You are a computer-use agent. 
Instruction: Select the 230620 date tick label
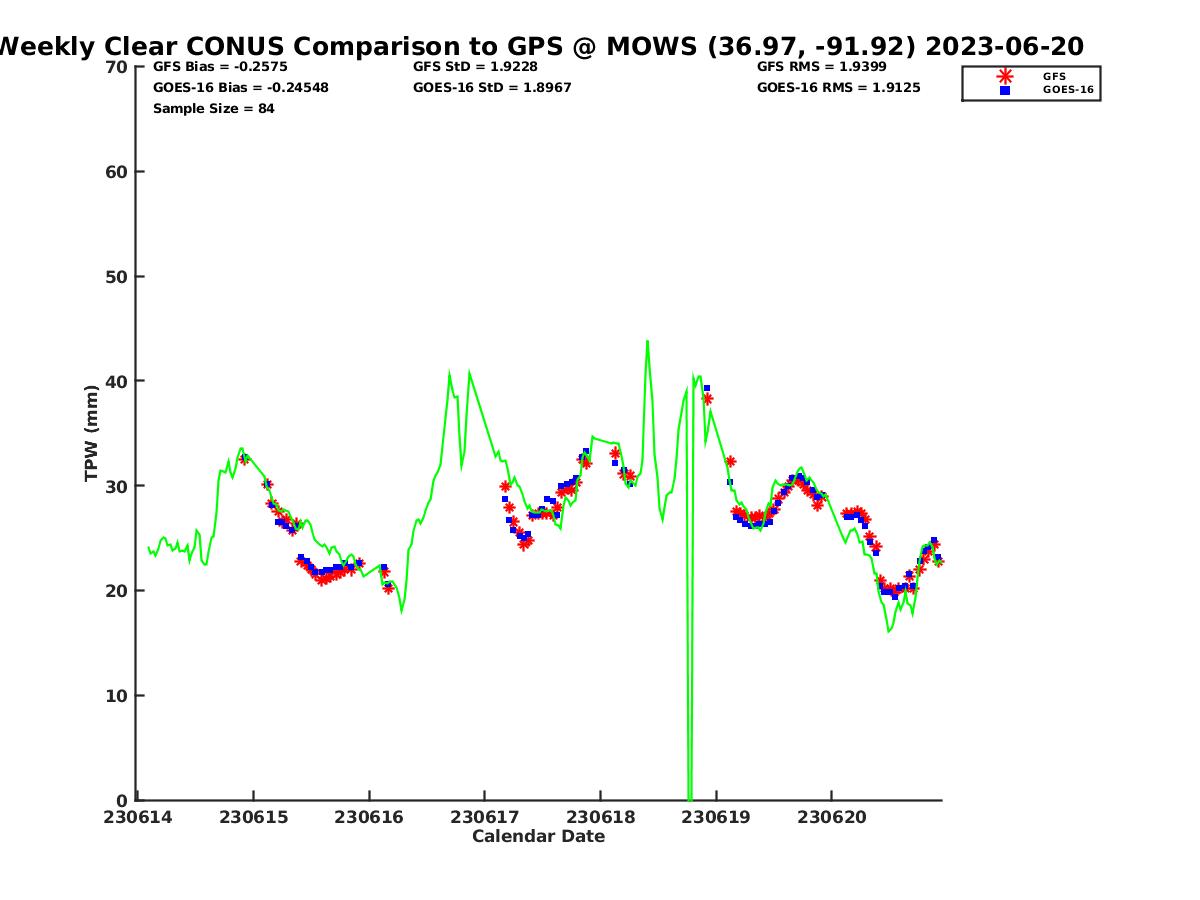click(x=832, y=817)
